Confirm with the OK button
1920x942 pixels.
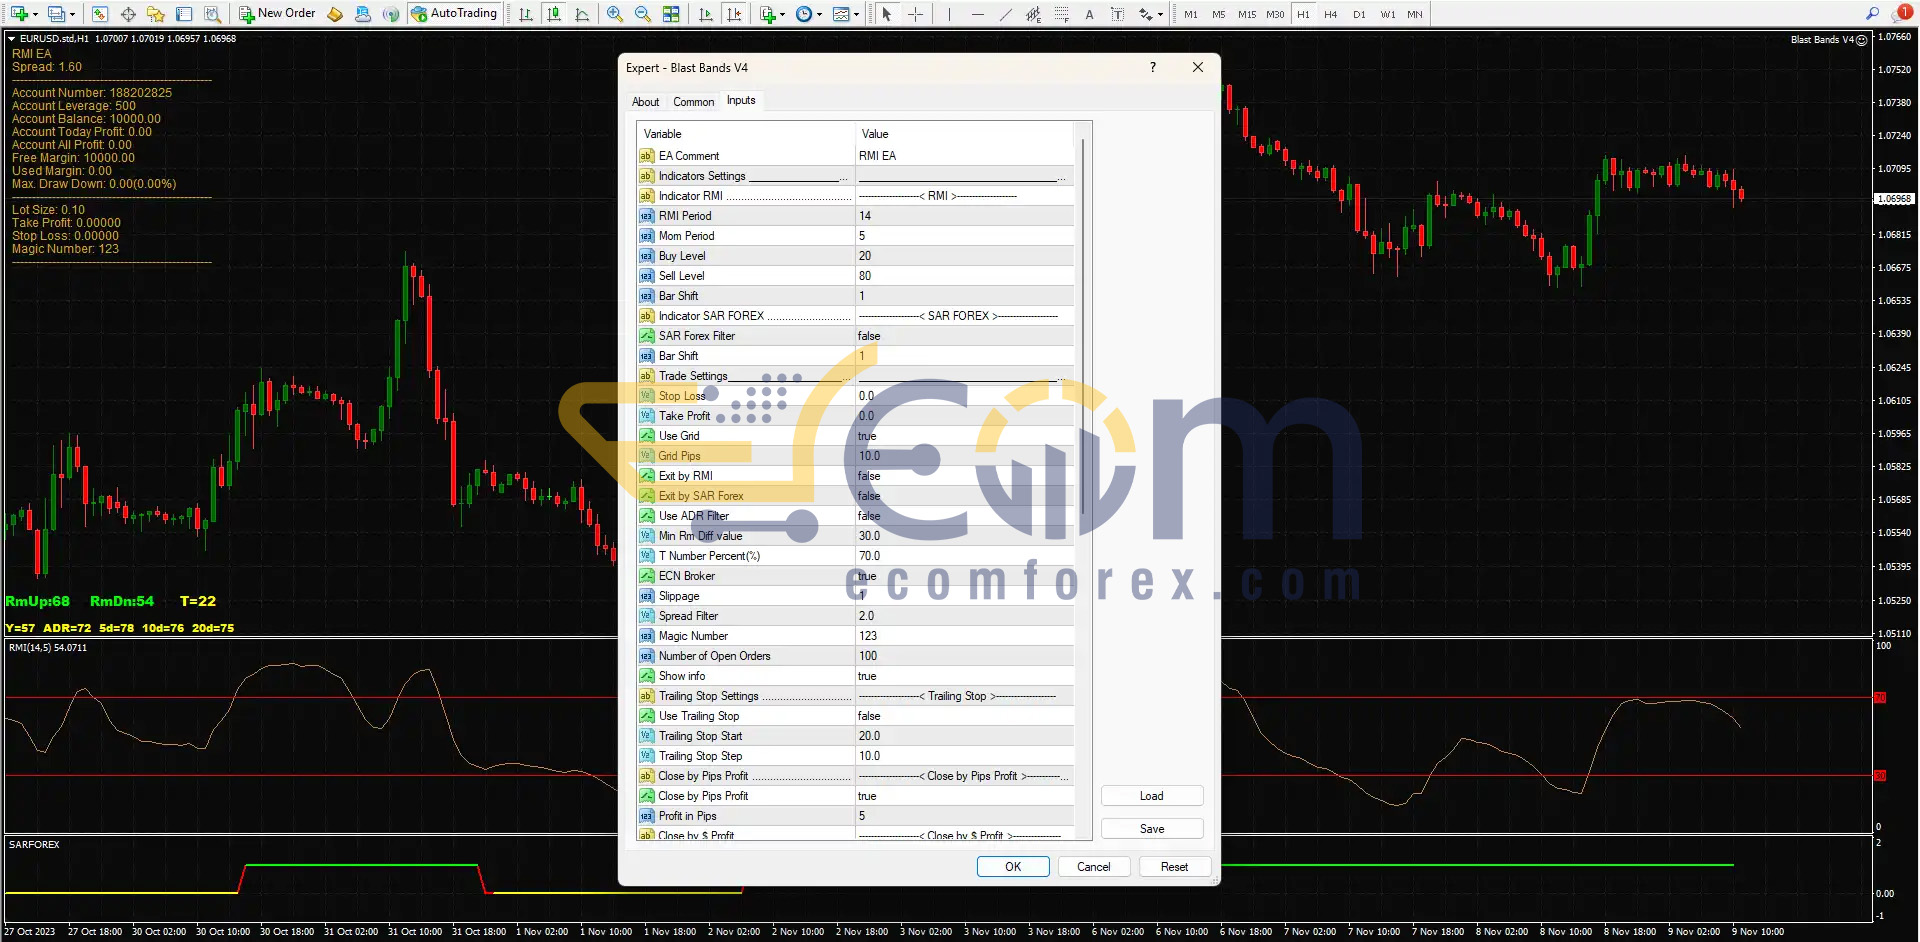(x=1013, y=867)
